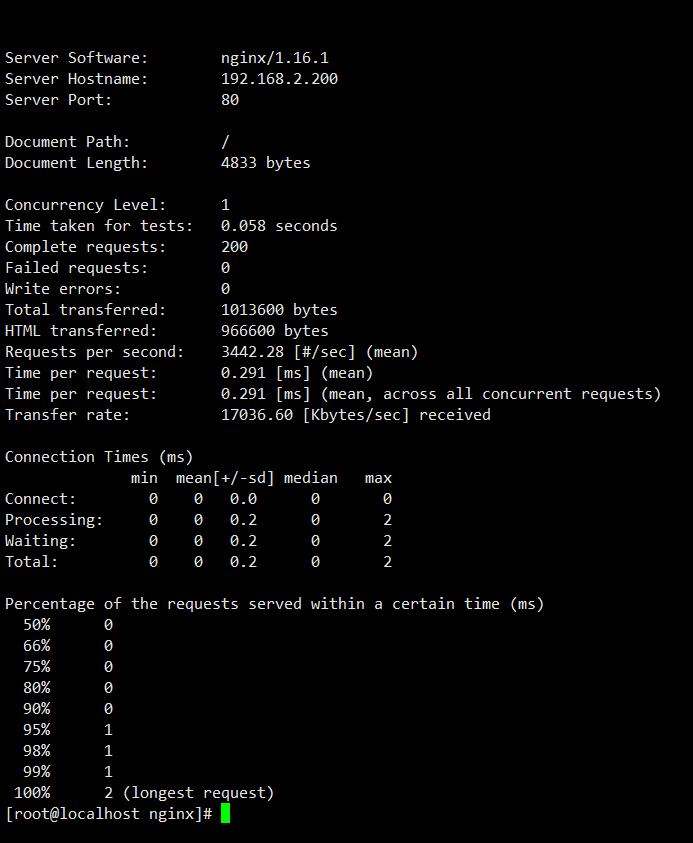Viewport: 693px width, 843px height.
Task: Click the Total transferred 1013600 bytes value
Action: [x=279, y=310]
